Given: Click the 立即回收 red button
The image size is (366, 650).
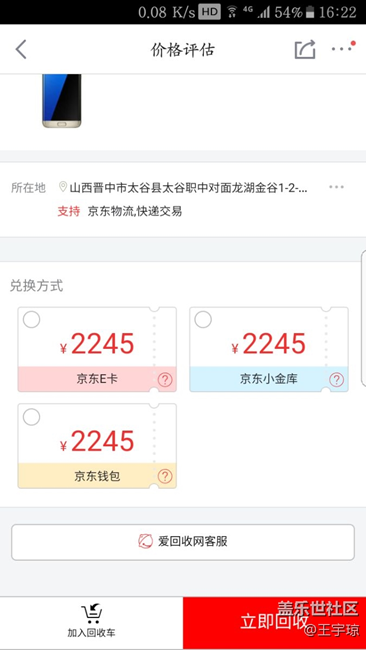Looking at the screenshot, I should pyautogui.click(x=274, y=623).
